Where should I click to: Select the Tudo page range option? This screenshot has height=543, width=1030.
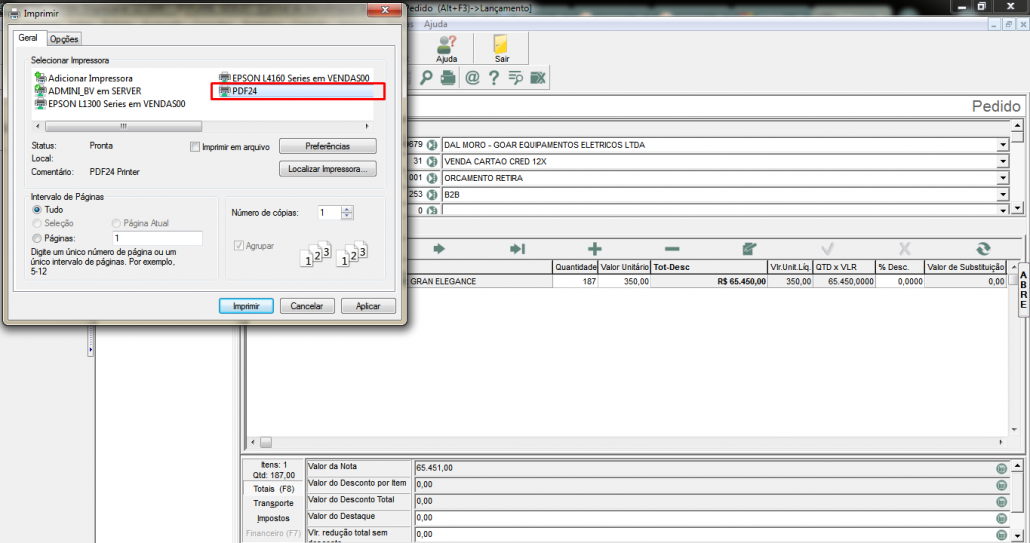38,211
